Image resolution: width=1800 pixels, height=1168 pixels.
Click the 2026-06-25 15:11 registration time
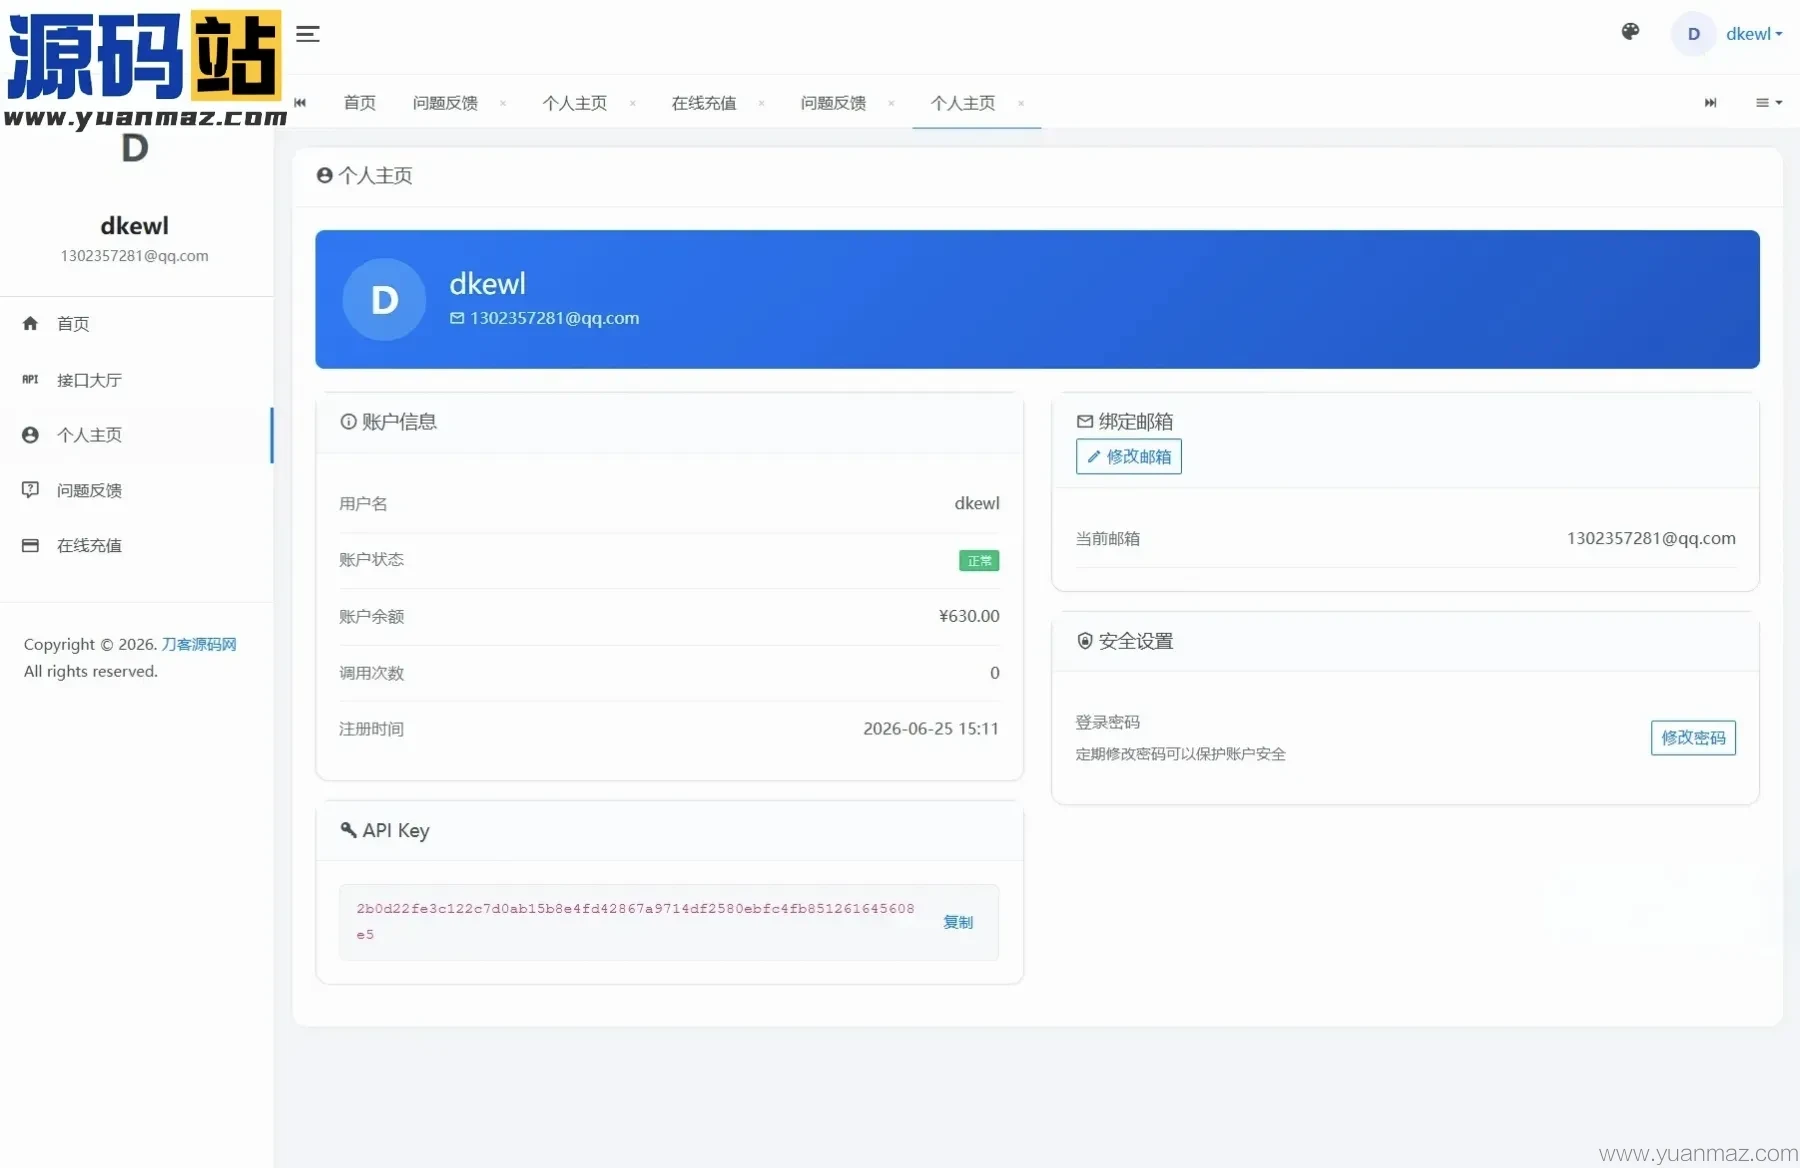(931, 729)
